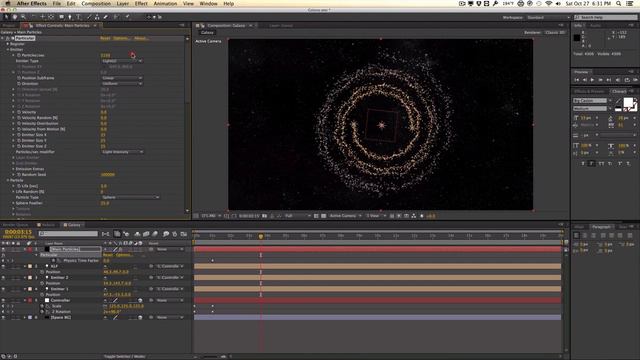
Task: Select the Clone Stamp tool
Action: point(97,17)
